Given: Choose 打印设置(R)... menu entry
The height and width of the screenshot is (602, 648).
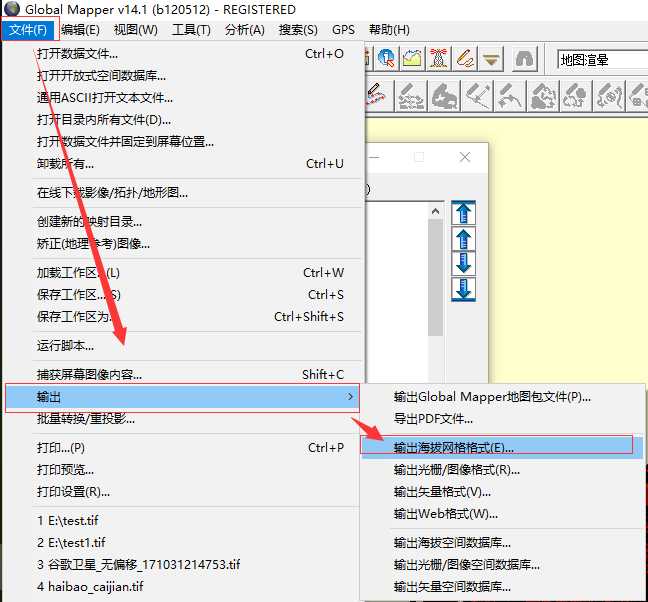Looking at the screenshot, I should pyautogui.click(x=184, y=492).
